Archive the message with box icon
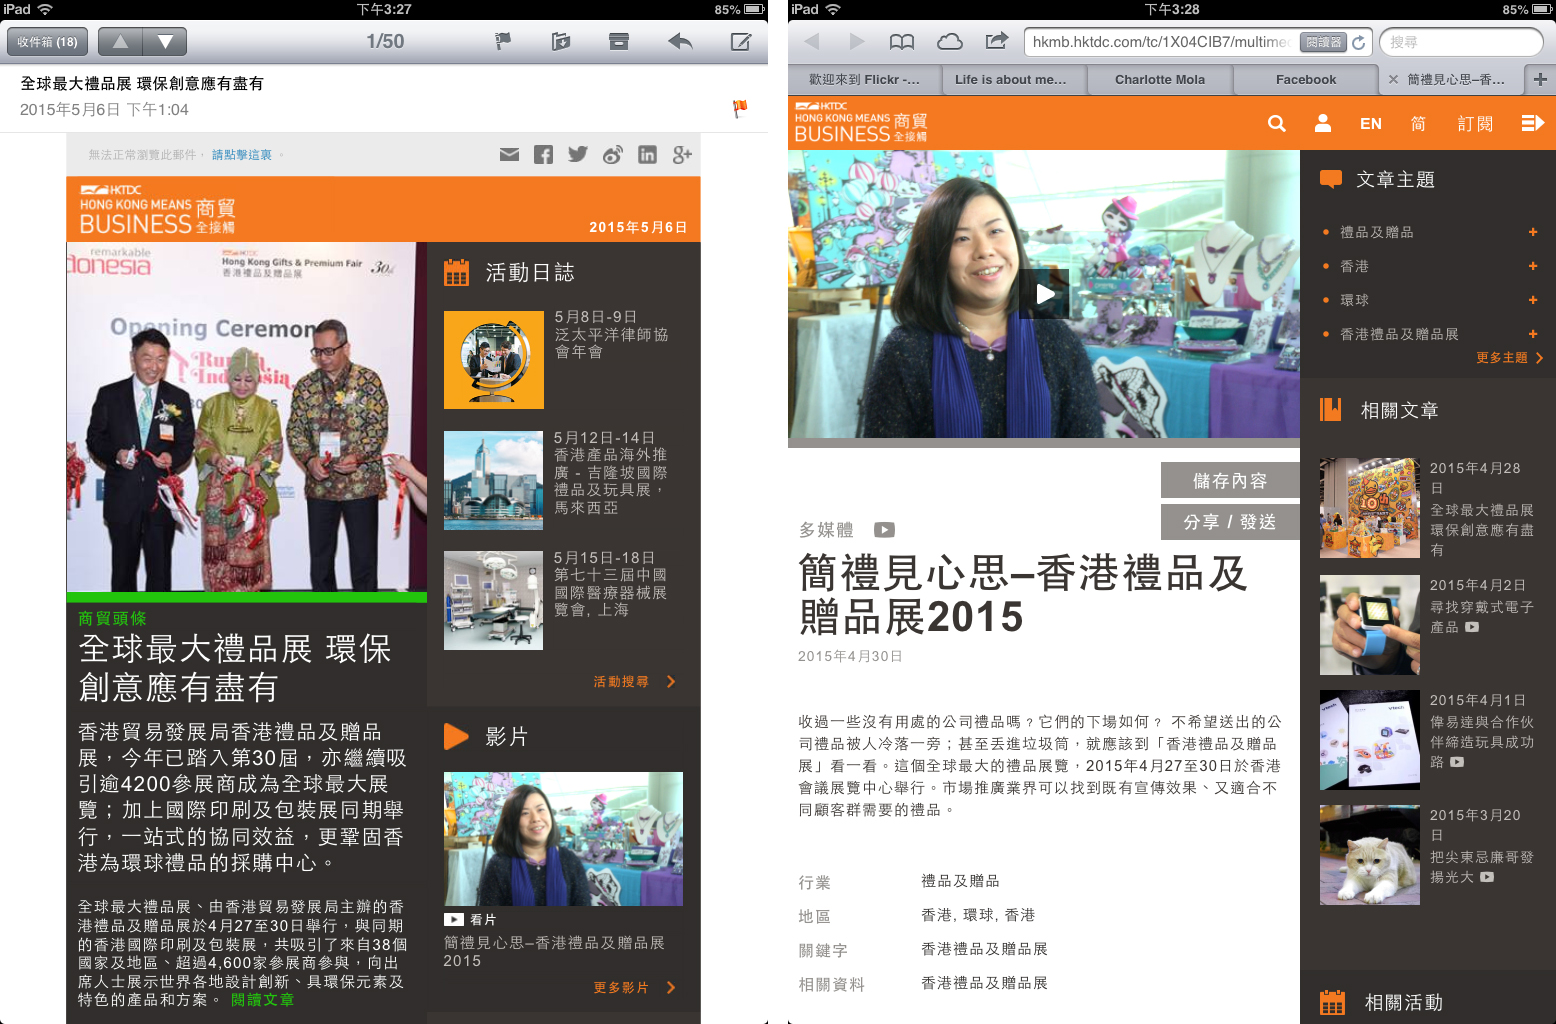 click(619, 41)
